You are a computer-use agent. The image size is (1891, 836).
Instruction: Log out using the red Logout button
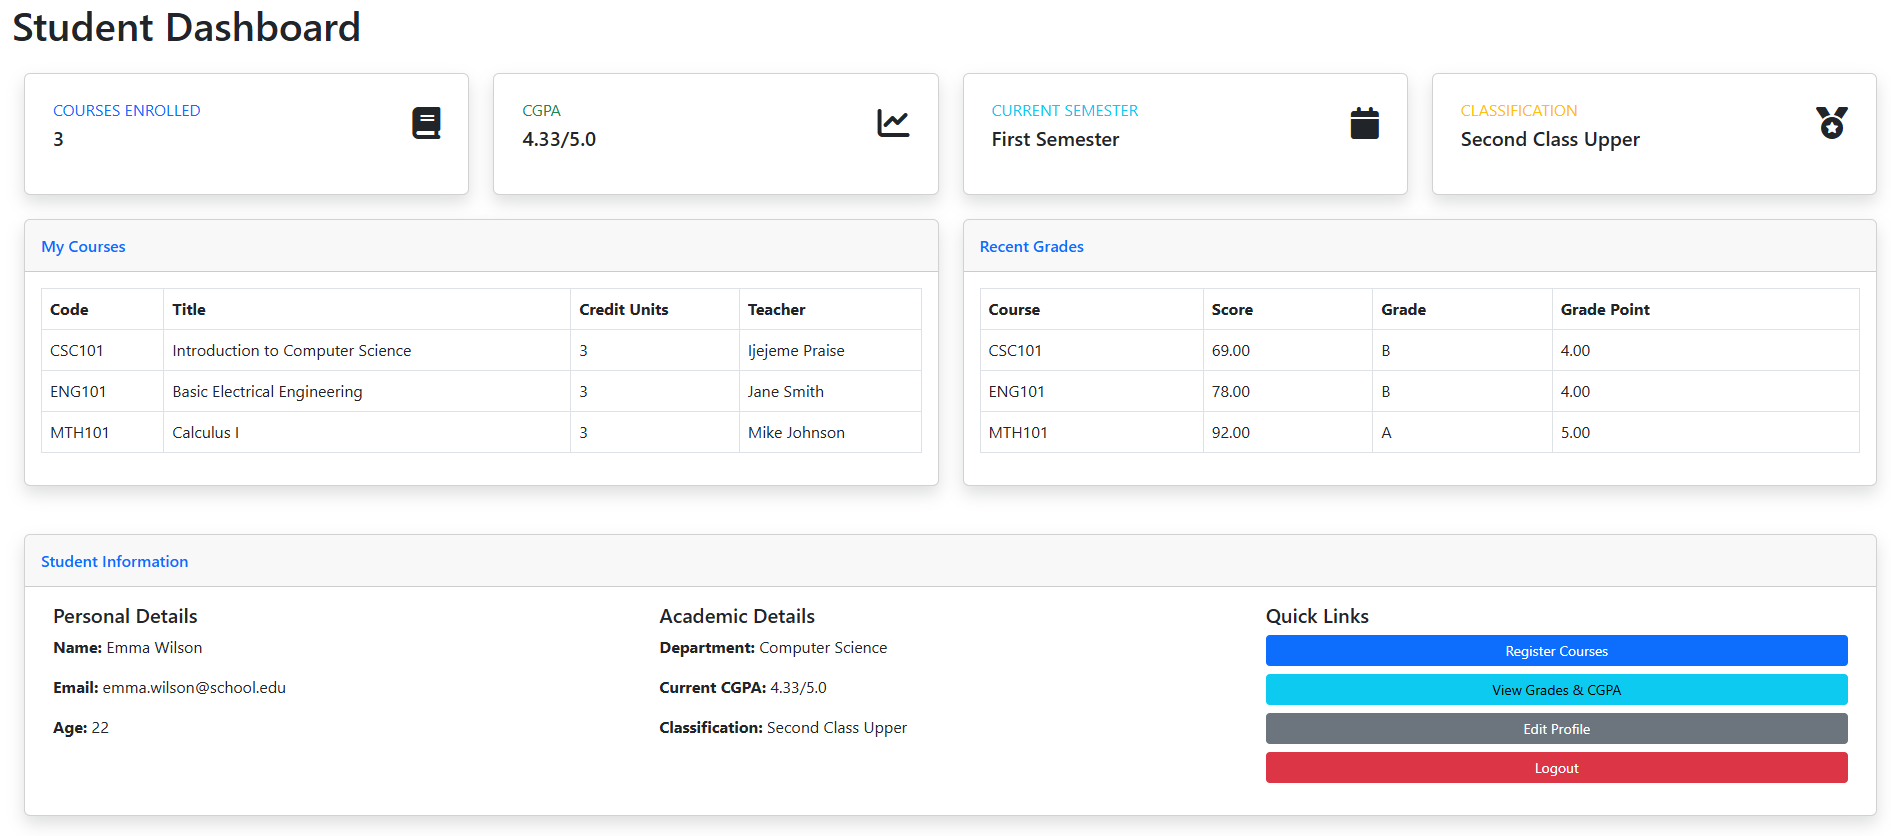click(x=1556, y=768)
